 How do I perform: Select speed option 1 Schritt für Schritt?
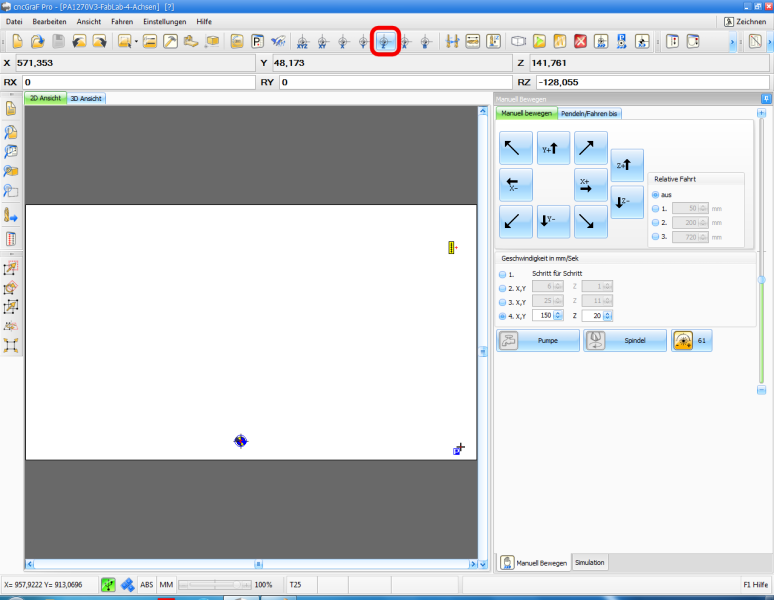tap(503, 274)
